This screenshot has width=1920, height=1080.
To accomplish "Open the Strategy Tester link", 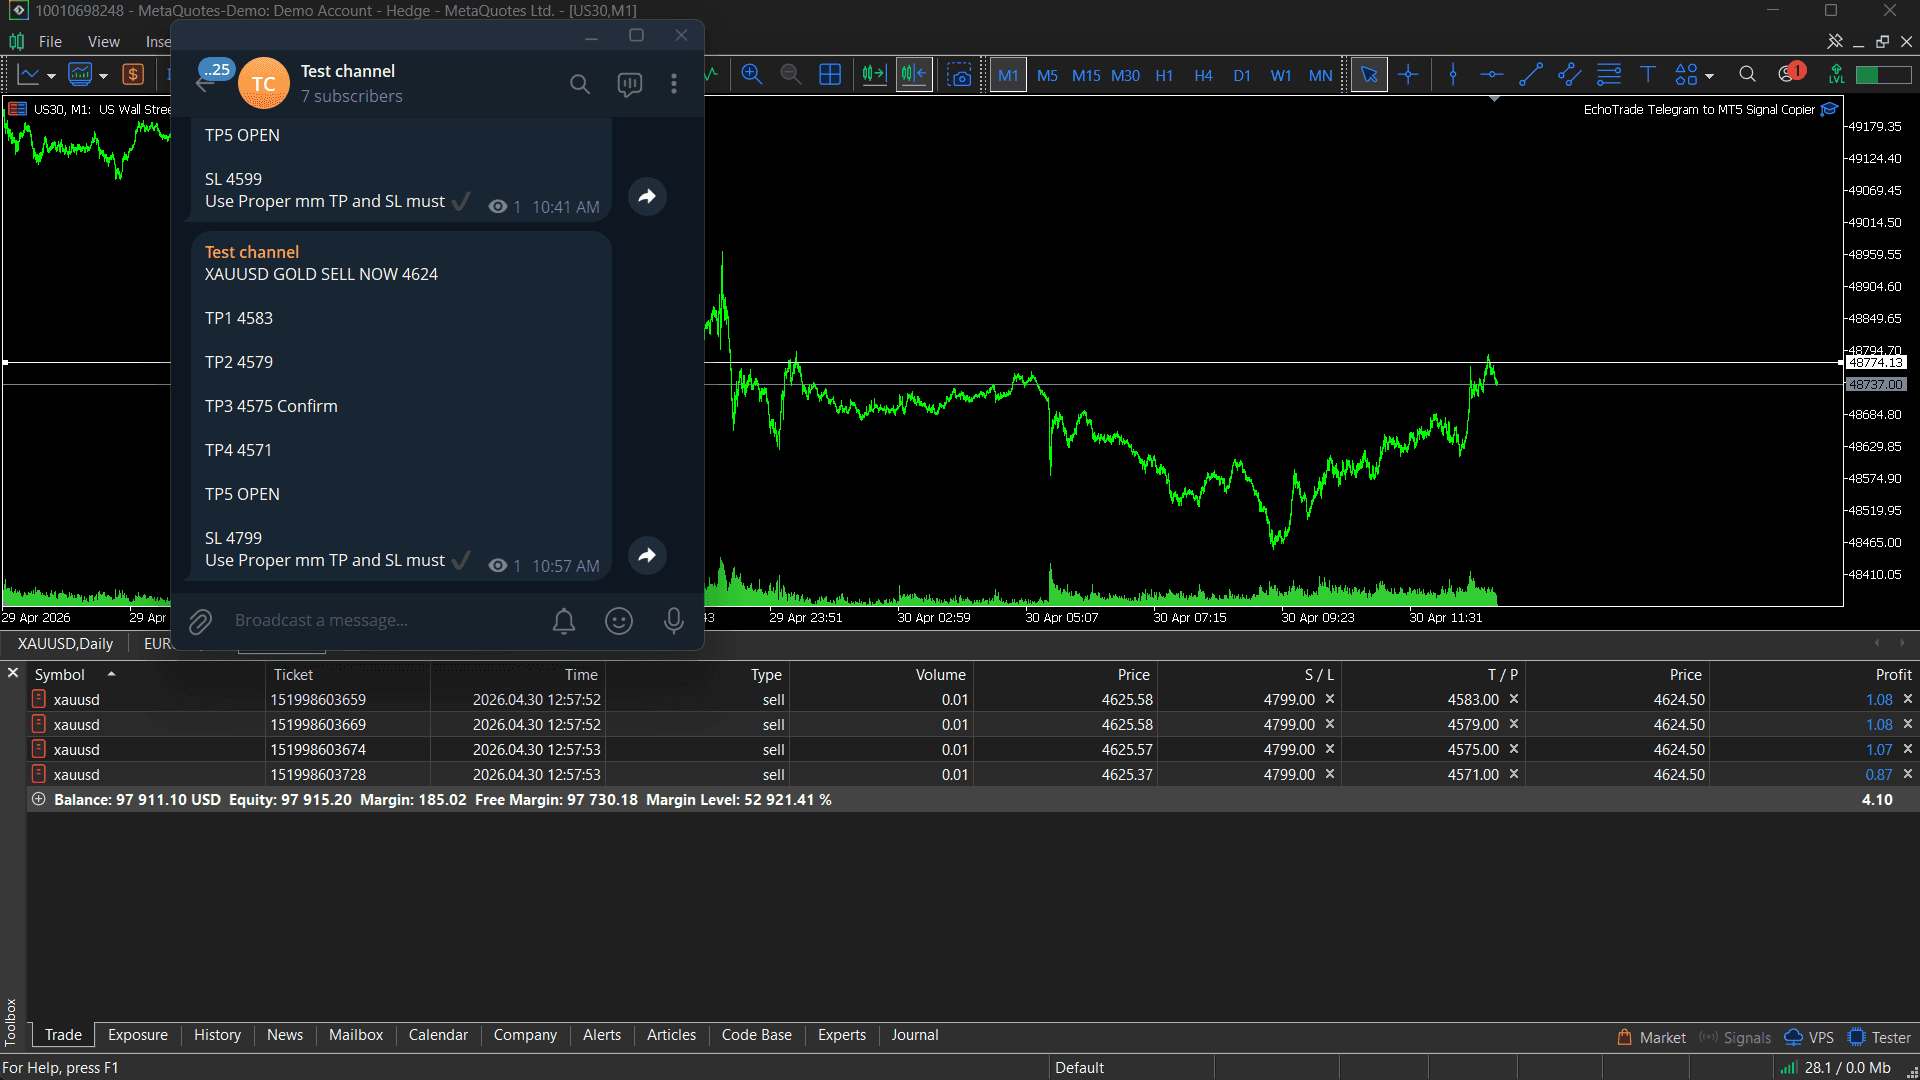I will pyautogui.click(x=1880, y=1038).
